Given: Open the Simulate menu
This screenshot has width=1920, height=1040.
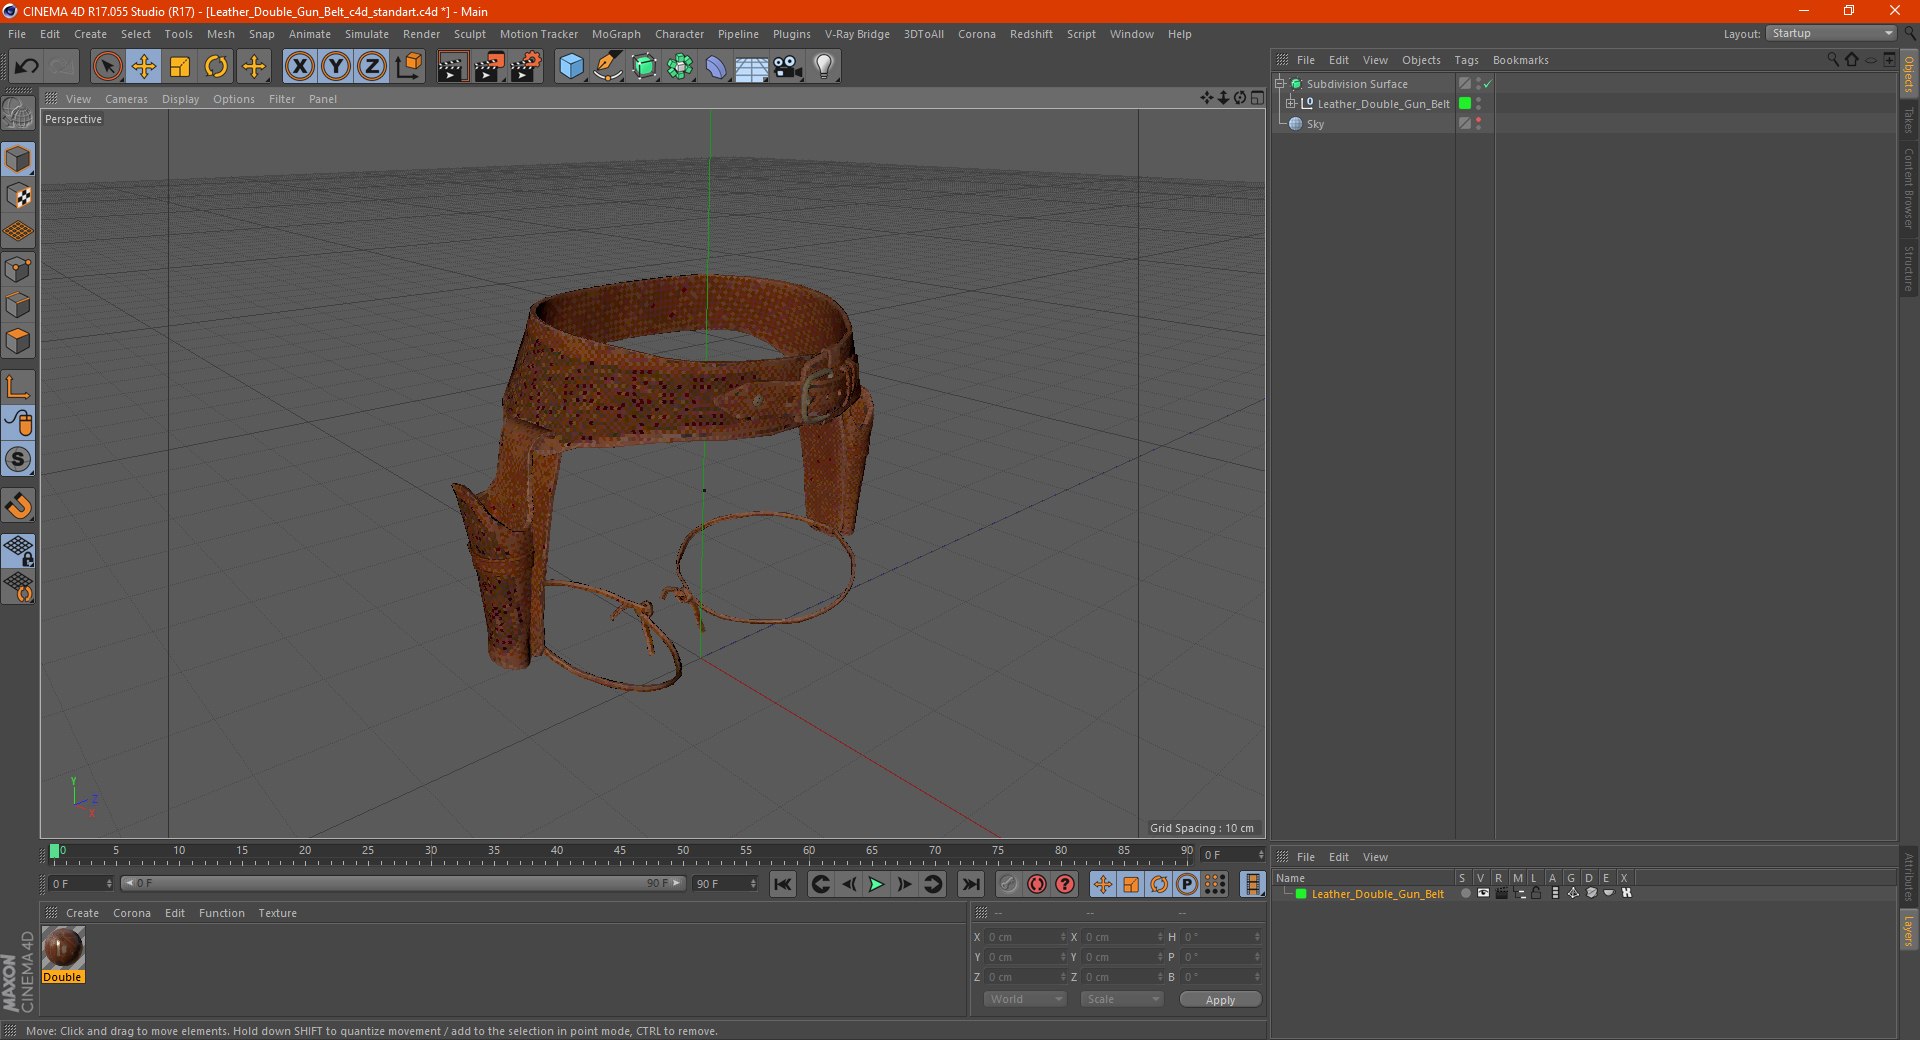Looking at the screenshot, I should 367,34.
